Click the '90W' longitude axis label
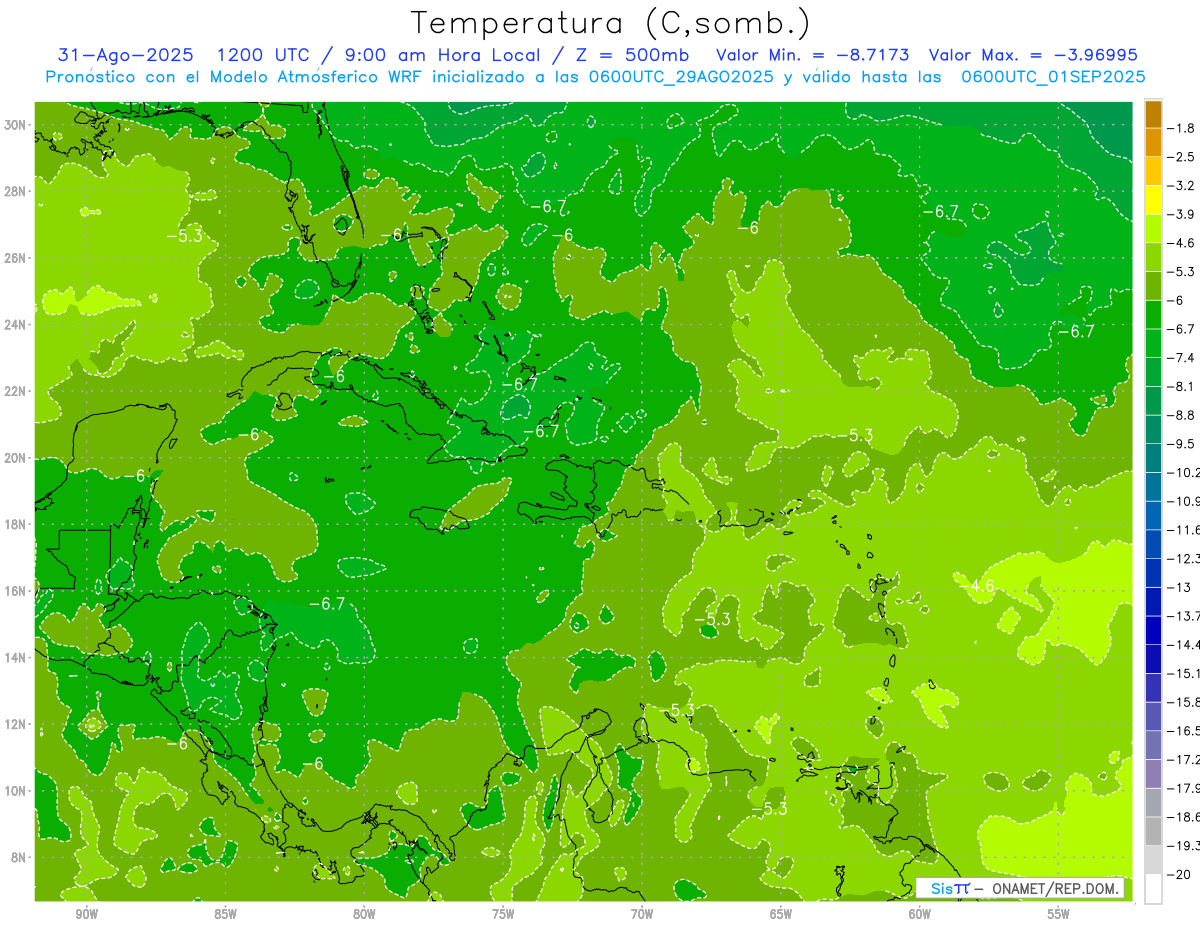The image size is (1200, 927). coord(86,914)
